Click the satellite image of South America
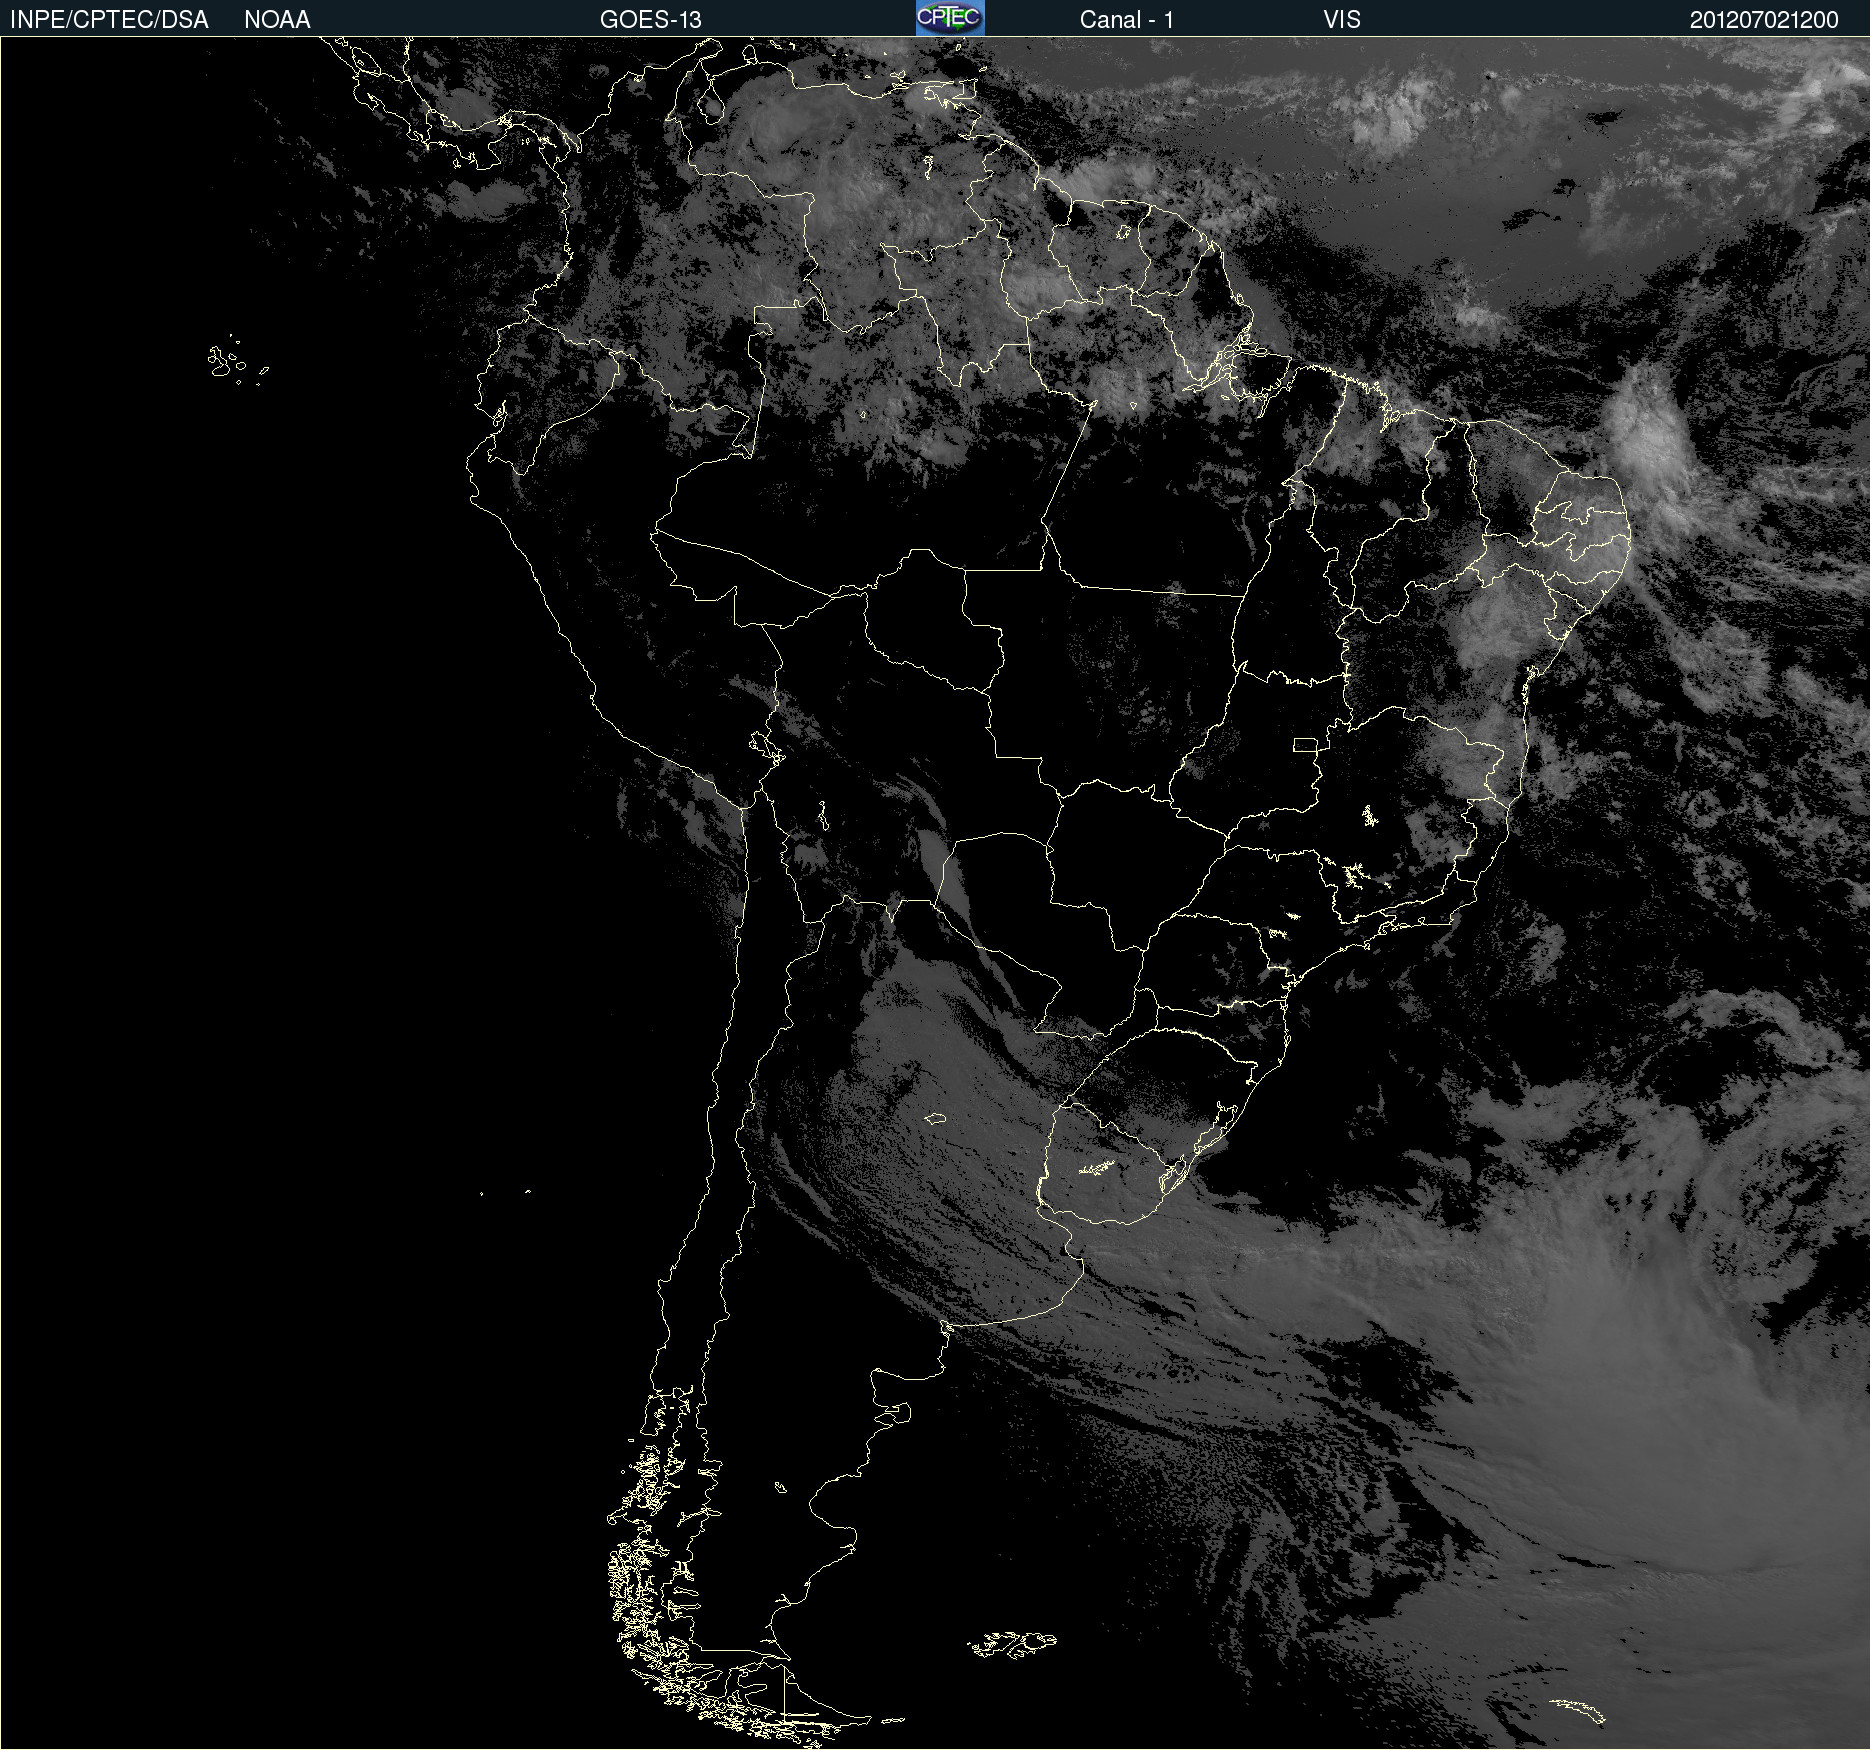Image resolution: width=1870 pixels, height=1750 pixels. point(935,893)
